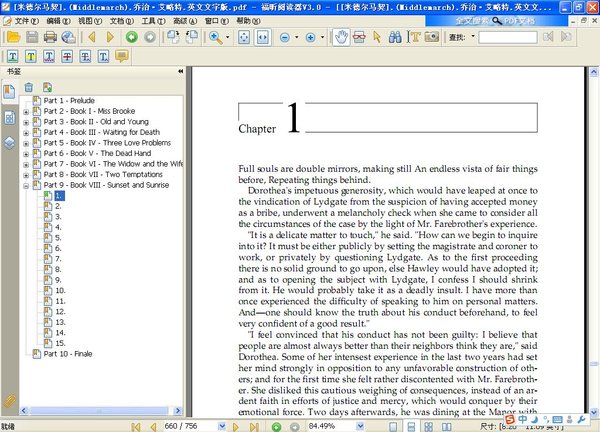Select the Hand tool
The width and height of the screenshot is (600, 432).
[x=341, y=37]
